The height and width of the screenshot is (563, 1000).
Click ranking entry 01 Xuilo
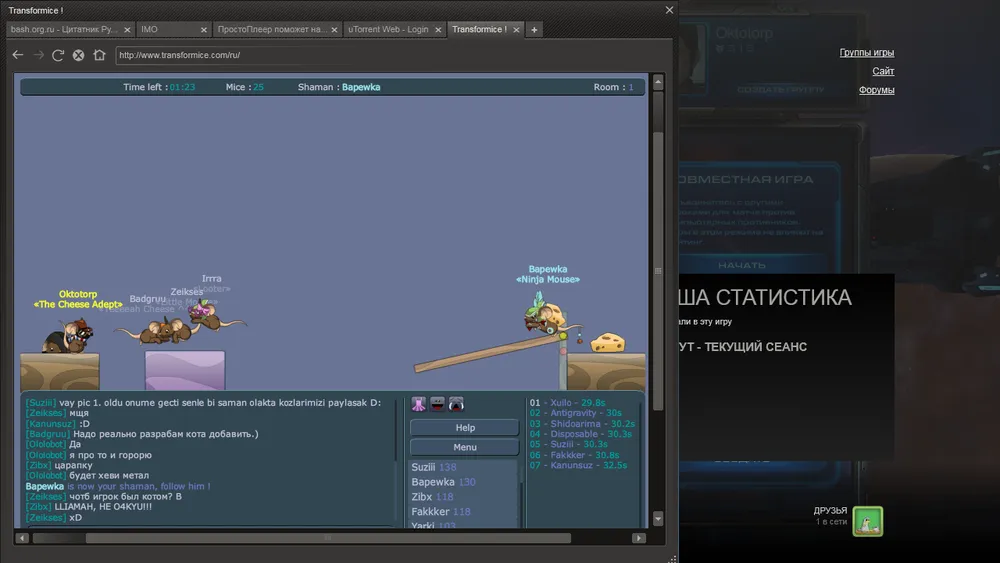tap(568, 403)
